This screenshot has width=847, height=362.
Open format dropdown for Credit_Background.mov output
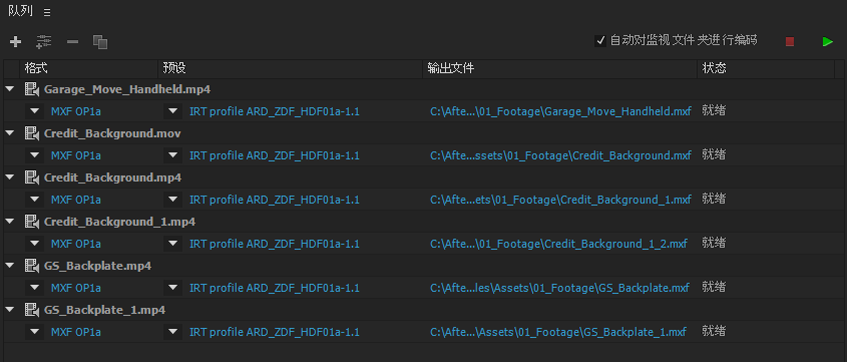35,156
